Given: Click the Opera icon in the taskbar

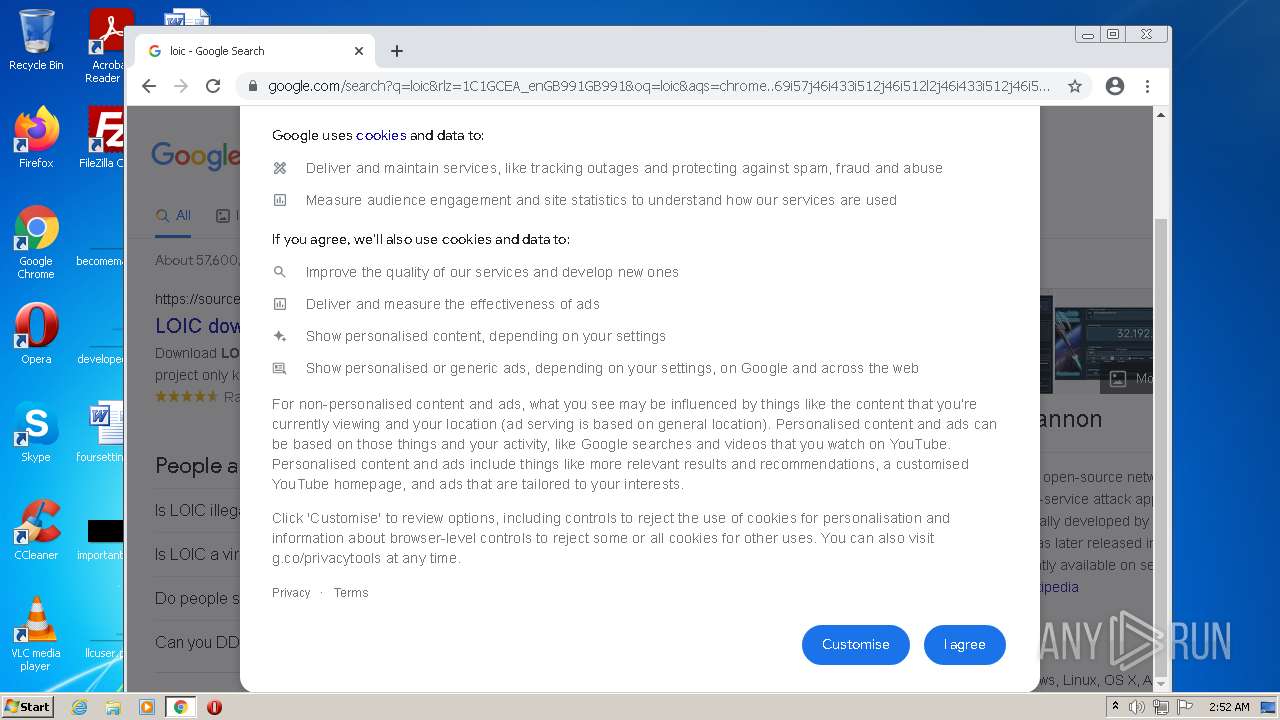Looking at the screenshot, I should click(214, 707).
